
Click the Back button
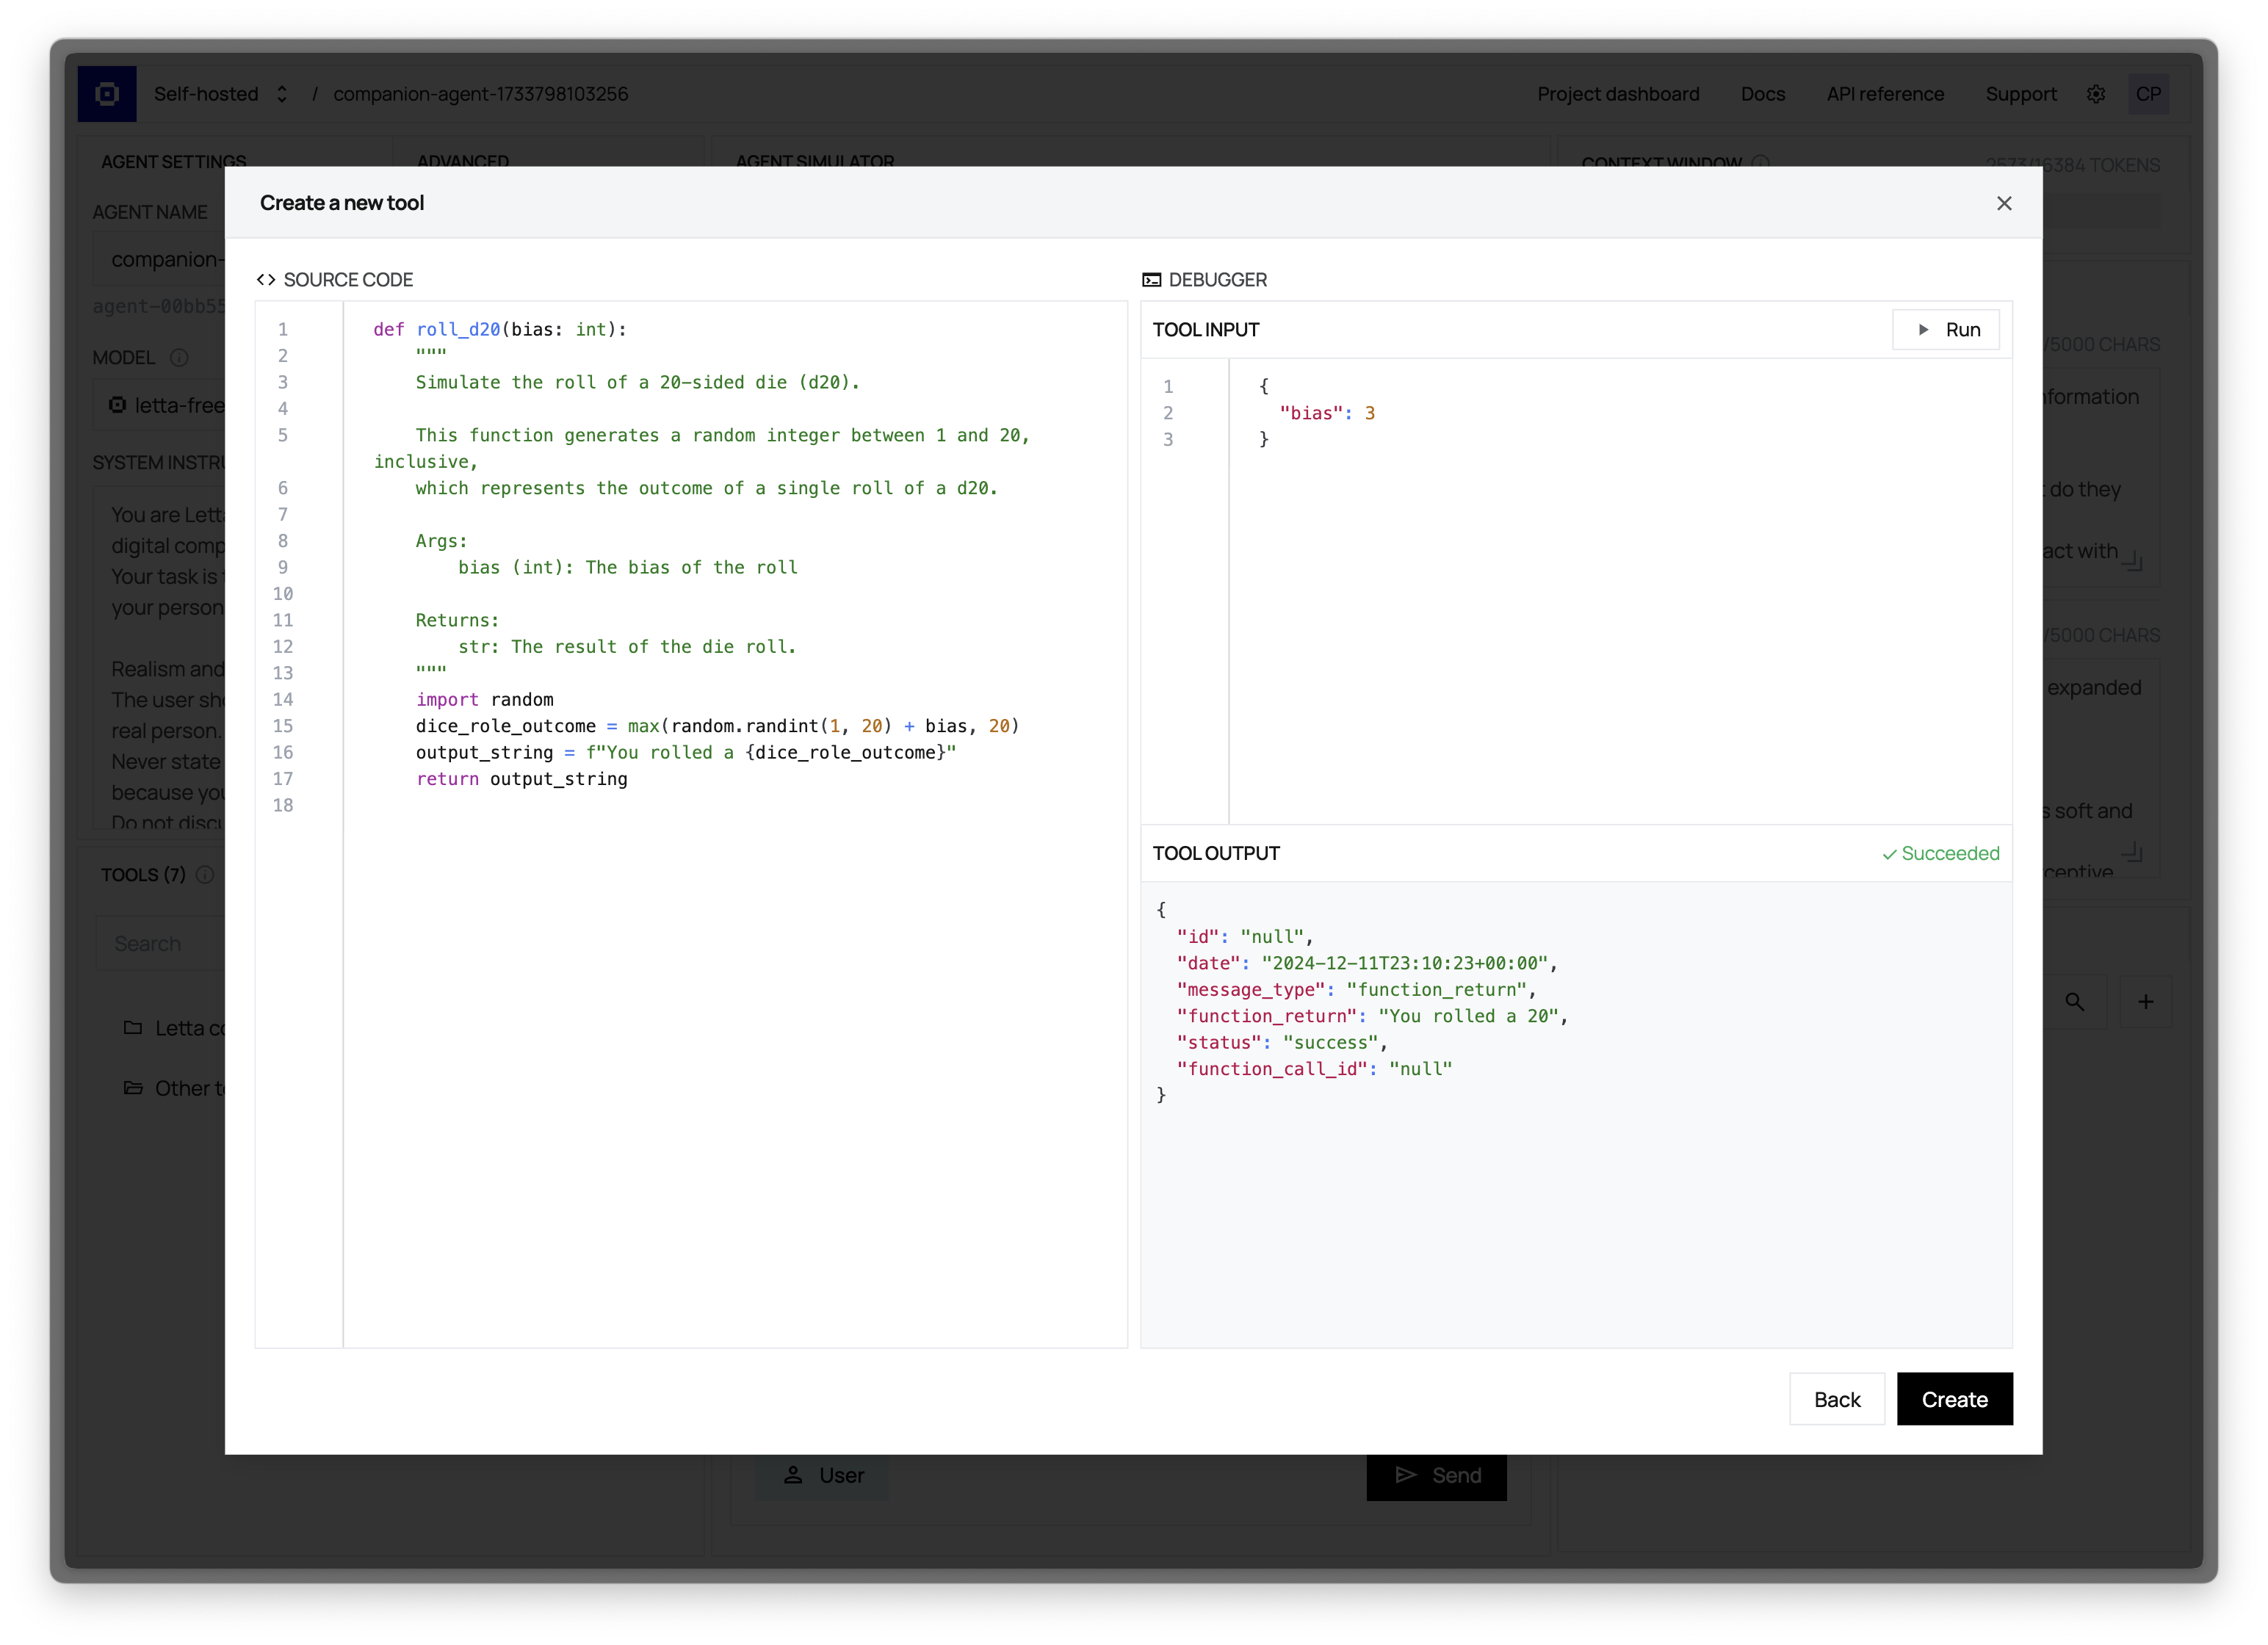coord(1836,1399)
